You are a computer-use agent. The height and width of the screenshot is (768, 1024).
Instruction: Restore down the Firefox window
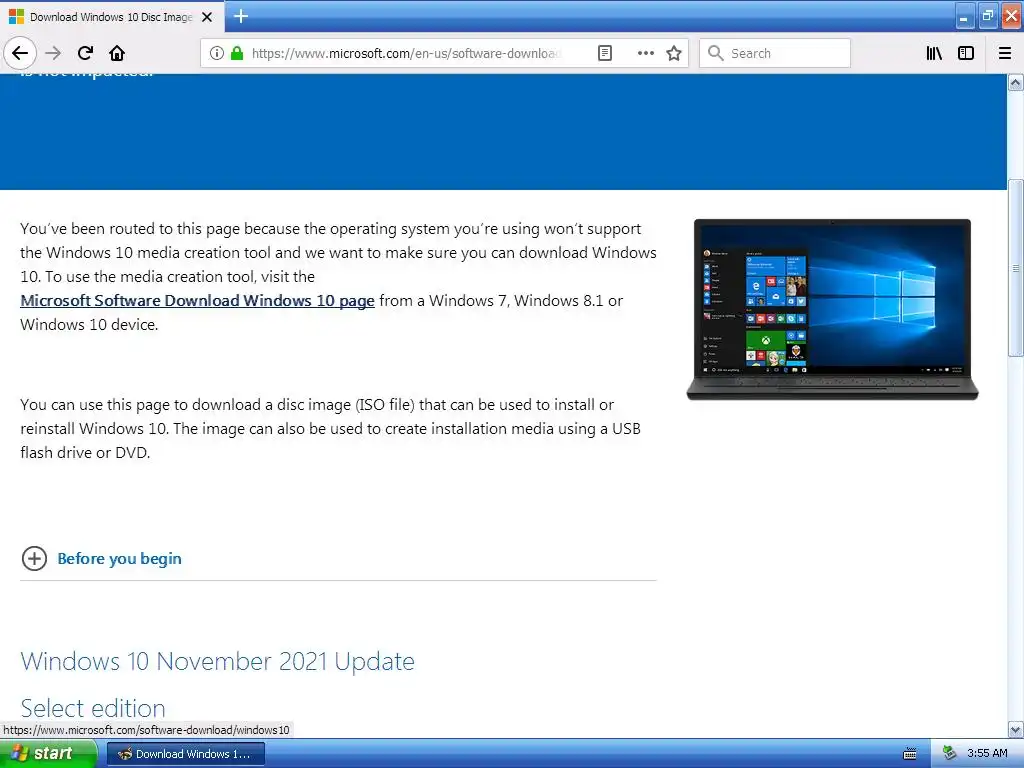(987, 16)
